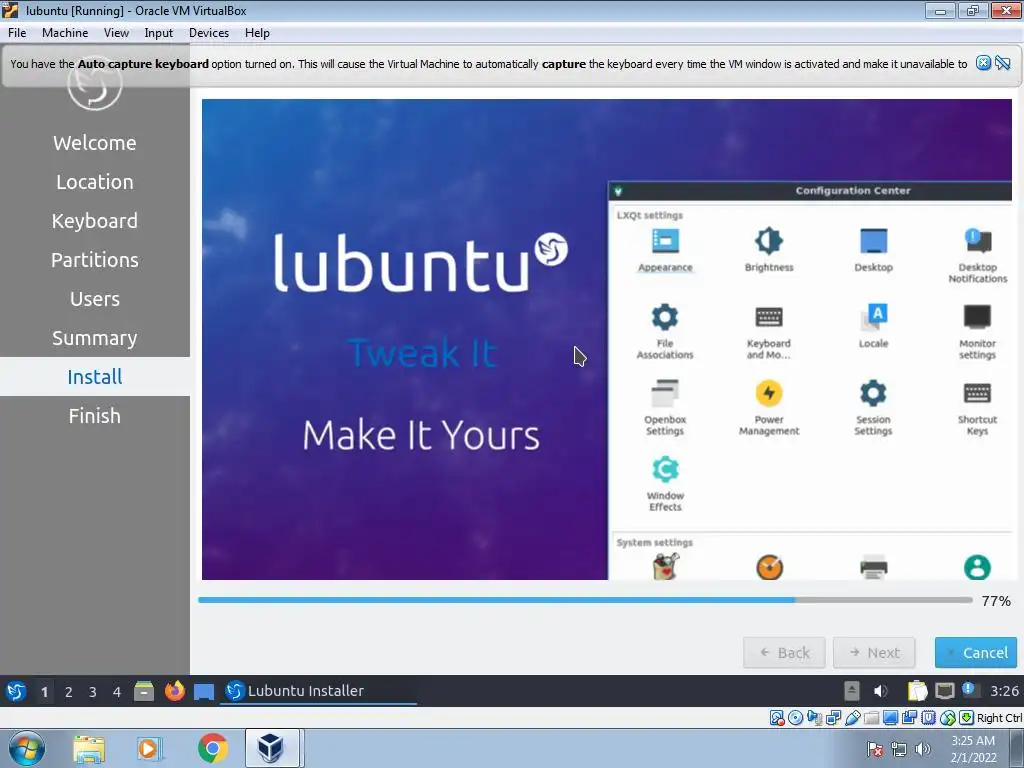Switch to virtual desktop 2

click(x=68, y=692)
